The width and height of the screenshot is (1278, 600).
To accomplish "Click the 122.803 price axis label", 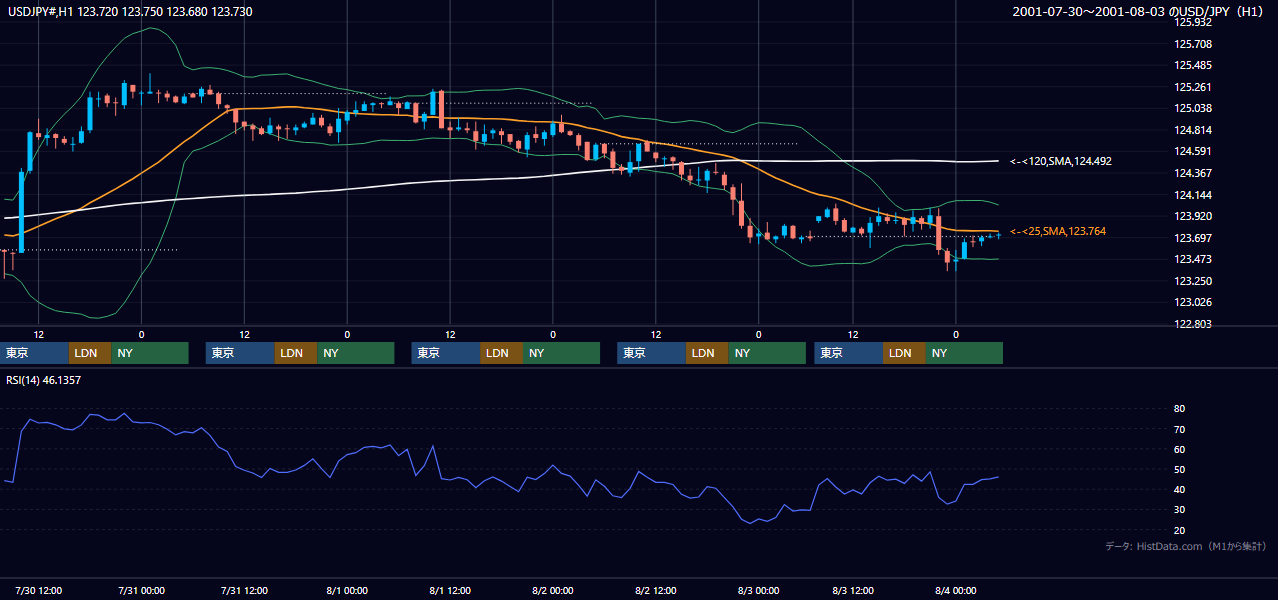I will 1193,324.
